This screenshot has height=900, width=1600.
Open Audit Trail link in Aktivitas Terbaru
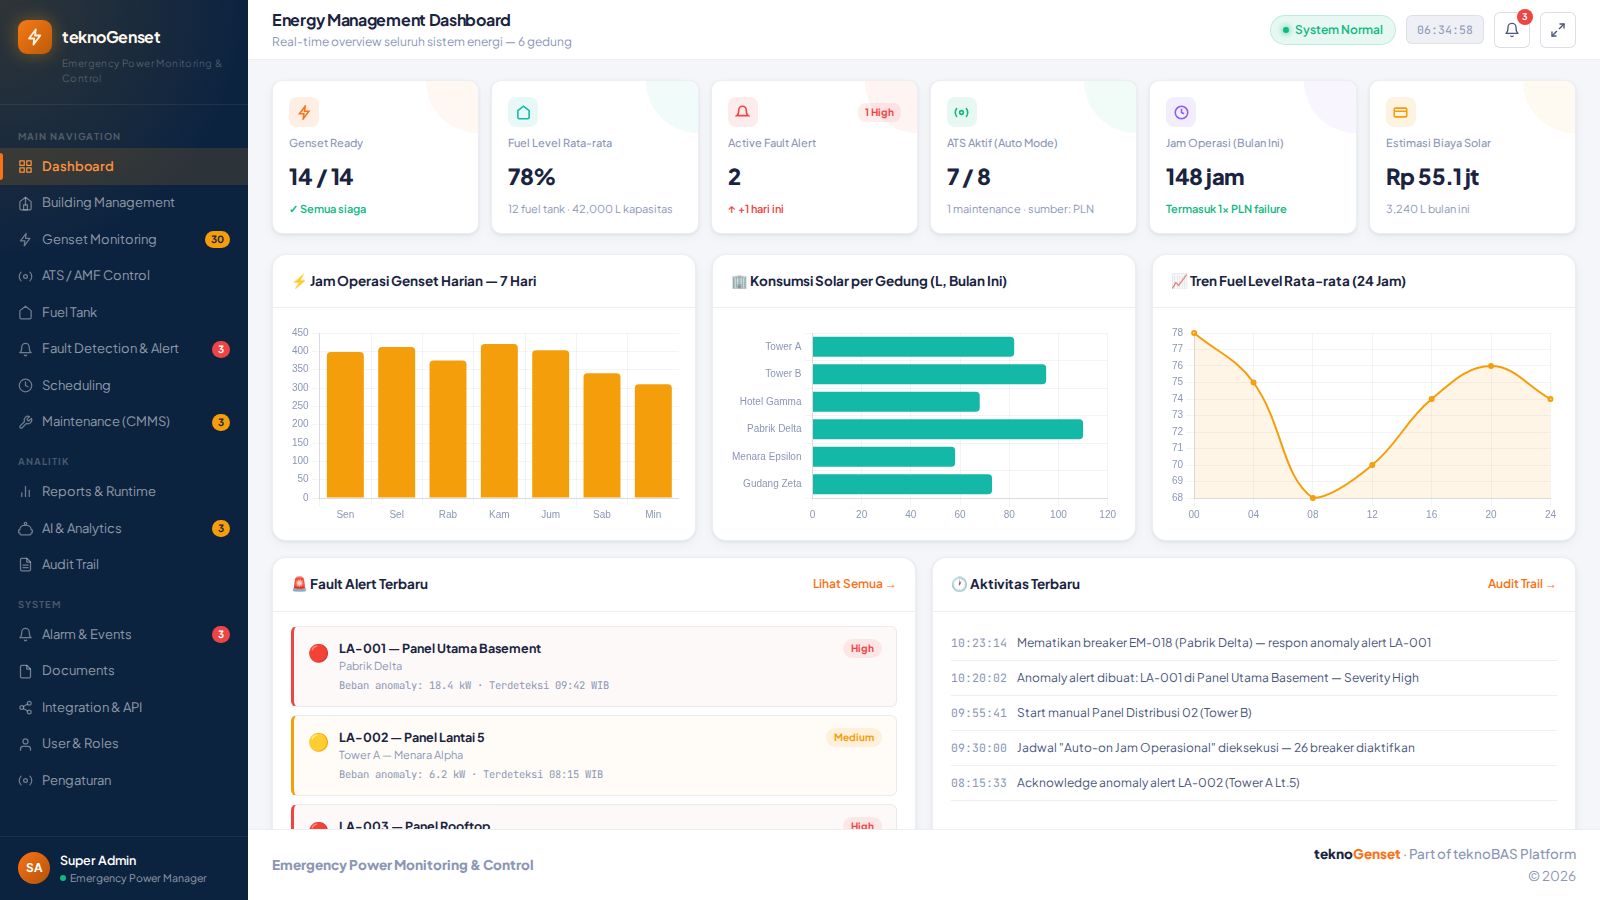coord(1521,584)
